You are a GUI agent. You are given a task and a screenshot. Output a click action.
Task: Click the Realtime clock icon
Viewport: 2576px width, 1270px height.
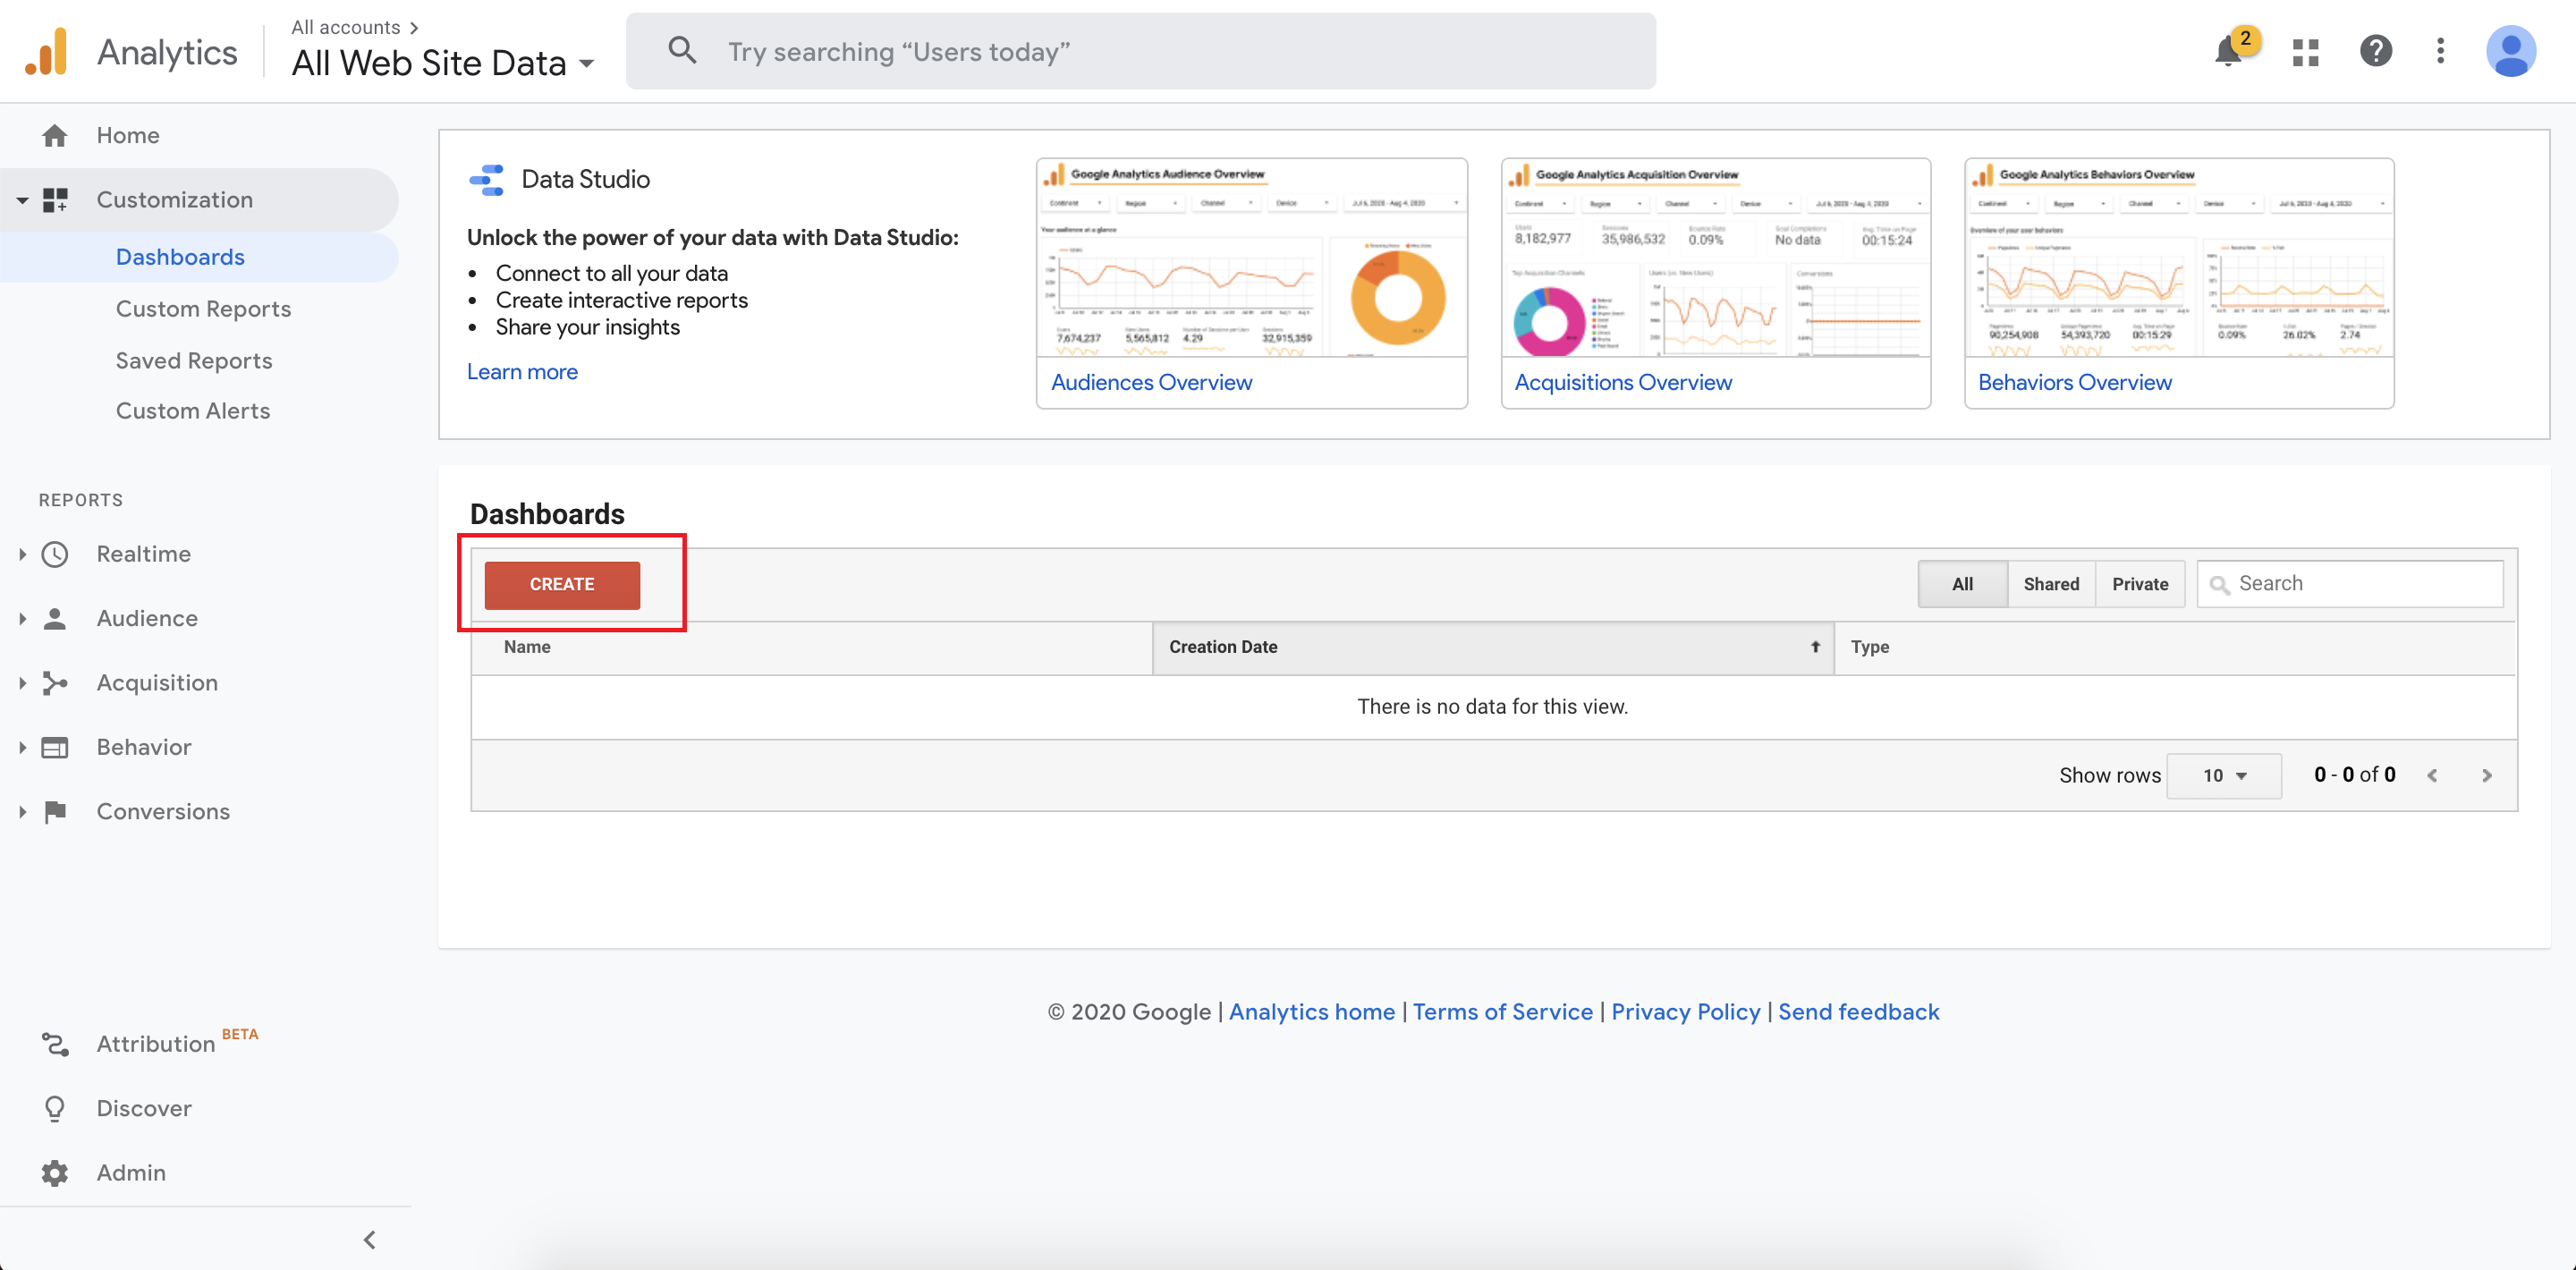[55, 554]
